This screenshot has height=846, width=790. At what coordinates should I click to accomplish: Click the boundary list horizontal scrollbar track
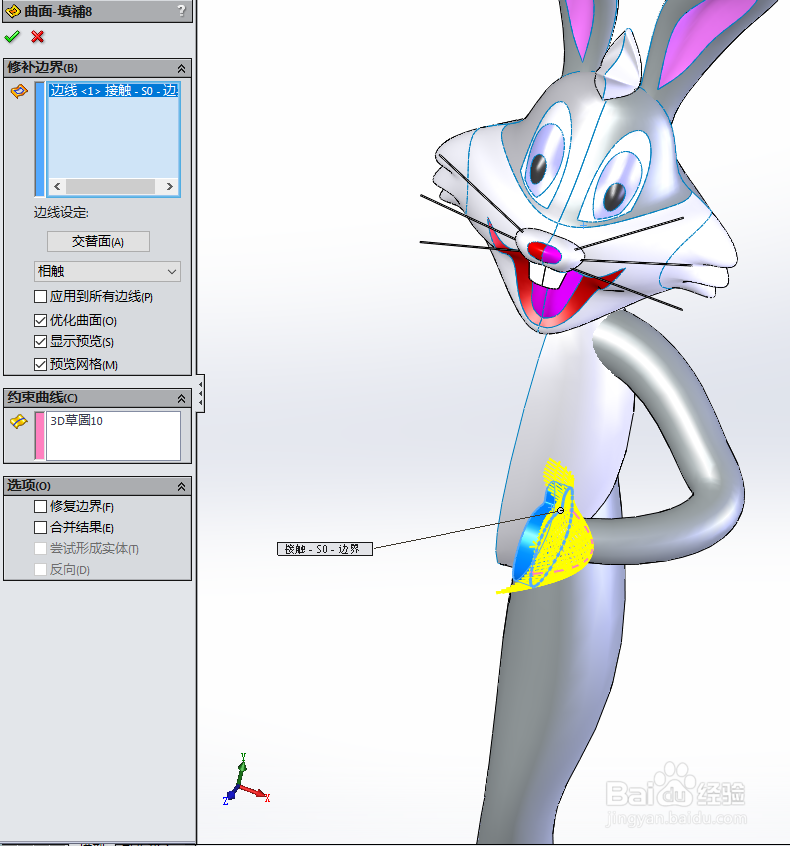point(110,187)
